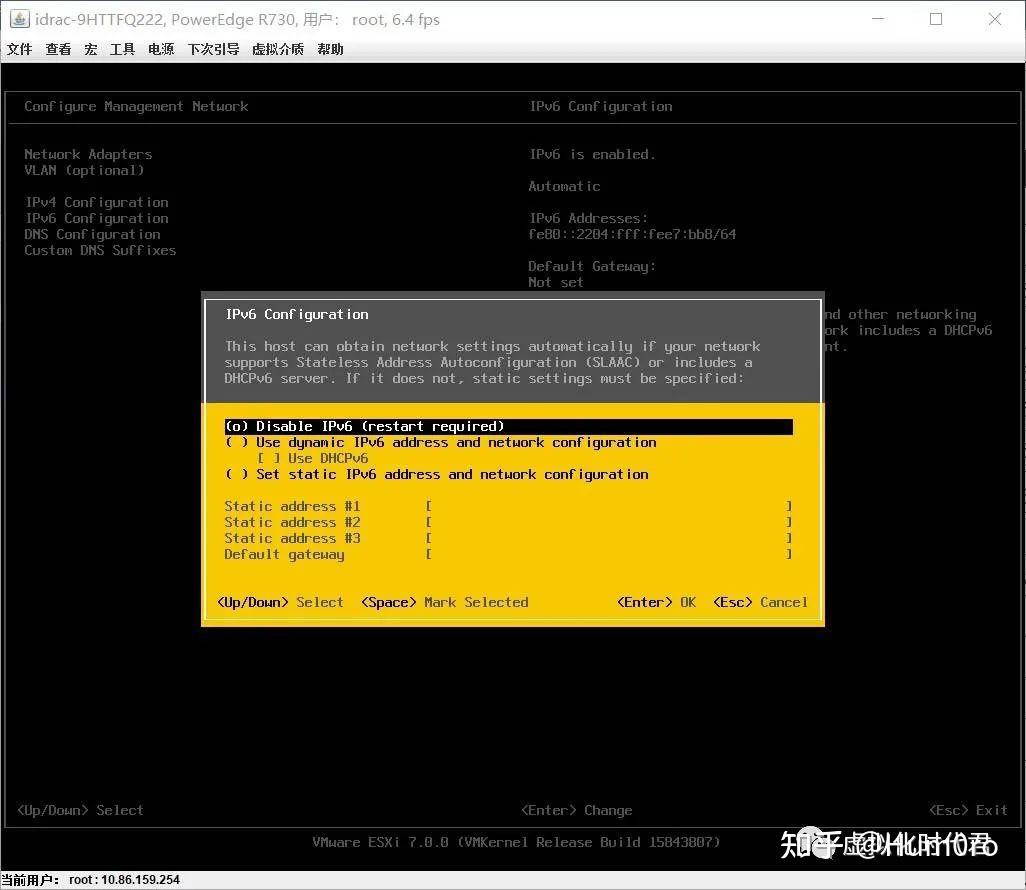The image size is (1026, 890).
Task: Click the Static address #2 input field
Action: point(600,522)
